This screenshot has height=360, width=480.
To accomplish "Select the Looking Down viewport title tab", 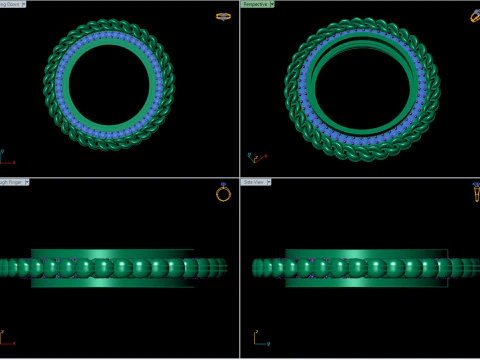I will click(10, 4).
